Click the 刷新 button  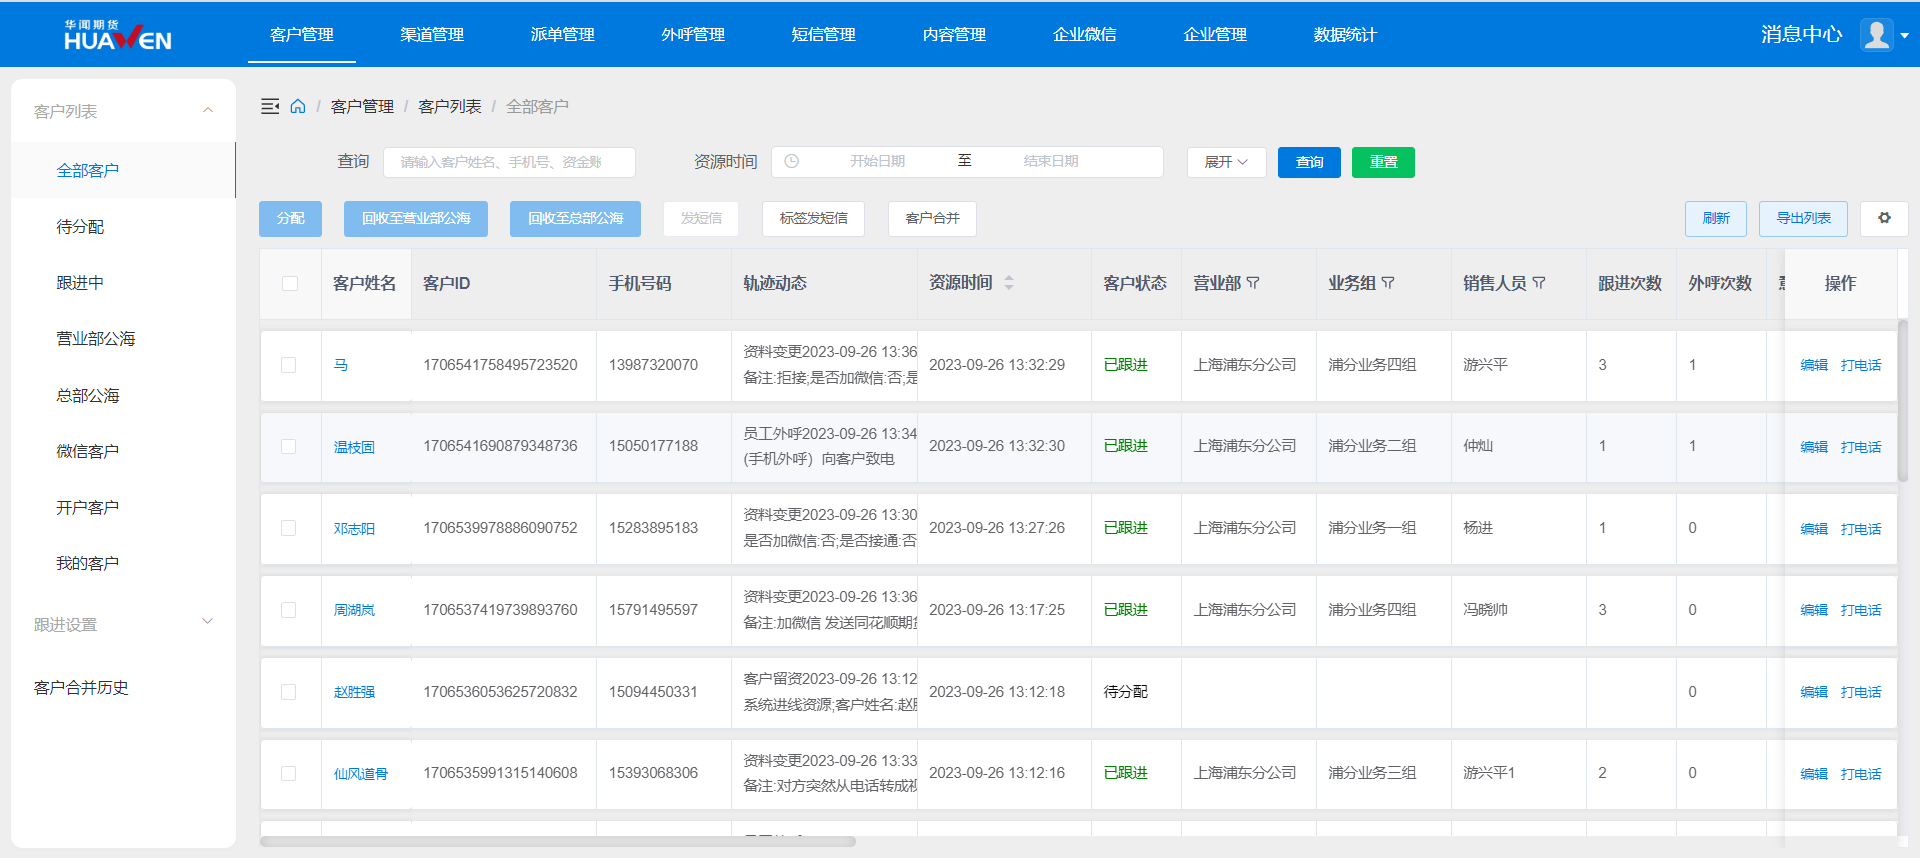point(1716,218)
